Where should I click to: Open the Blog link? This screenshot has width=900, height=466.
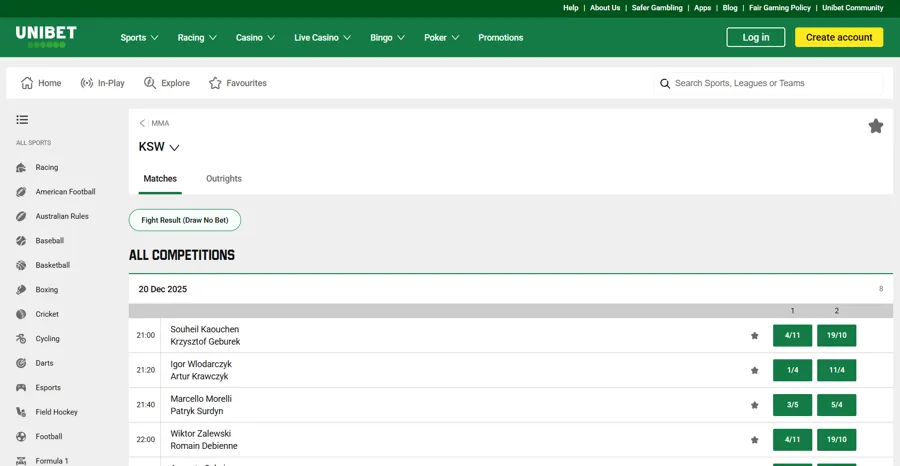[730, 8]
